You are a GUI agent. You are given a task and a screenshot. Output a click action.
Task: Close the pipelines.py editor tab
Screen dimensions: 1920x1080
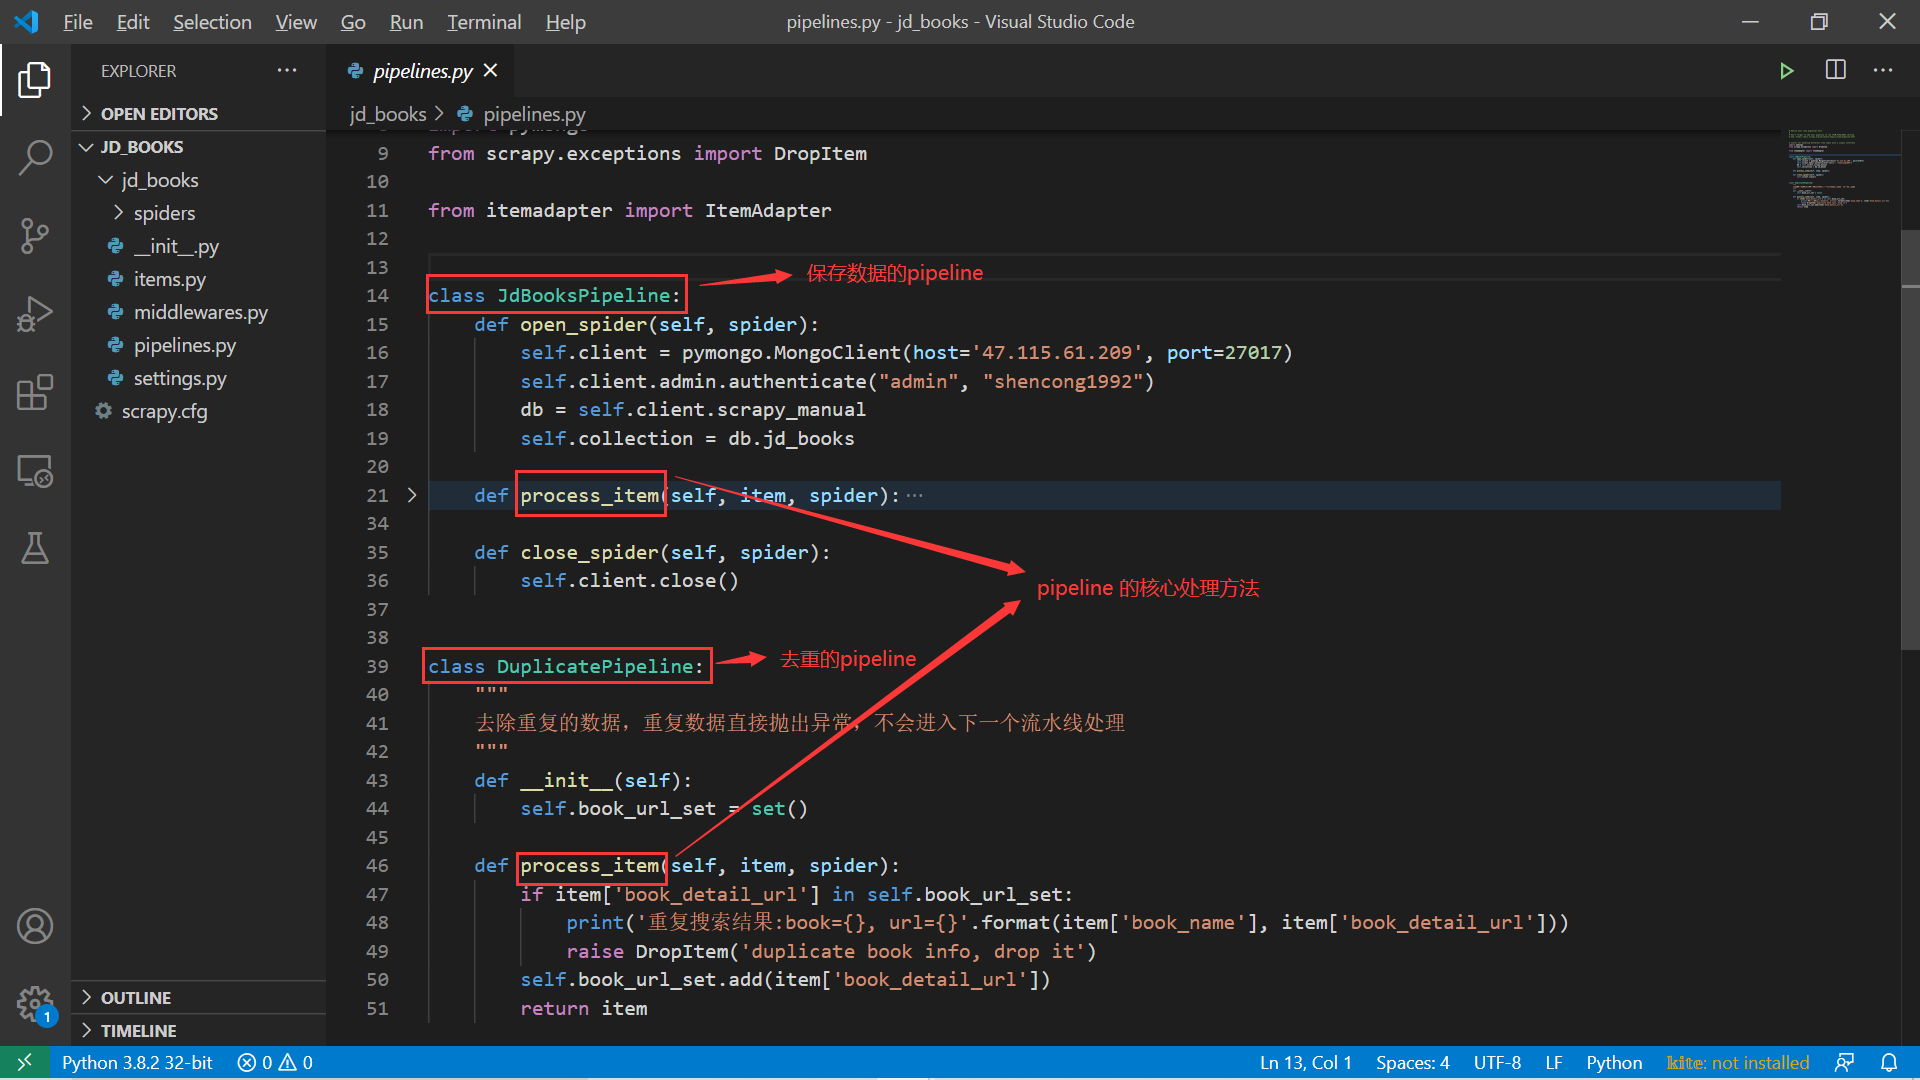click(490, 70)
